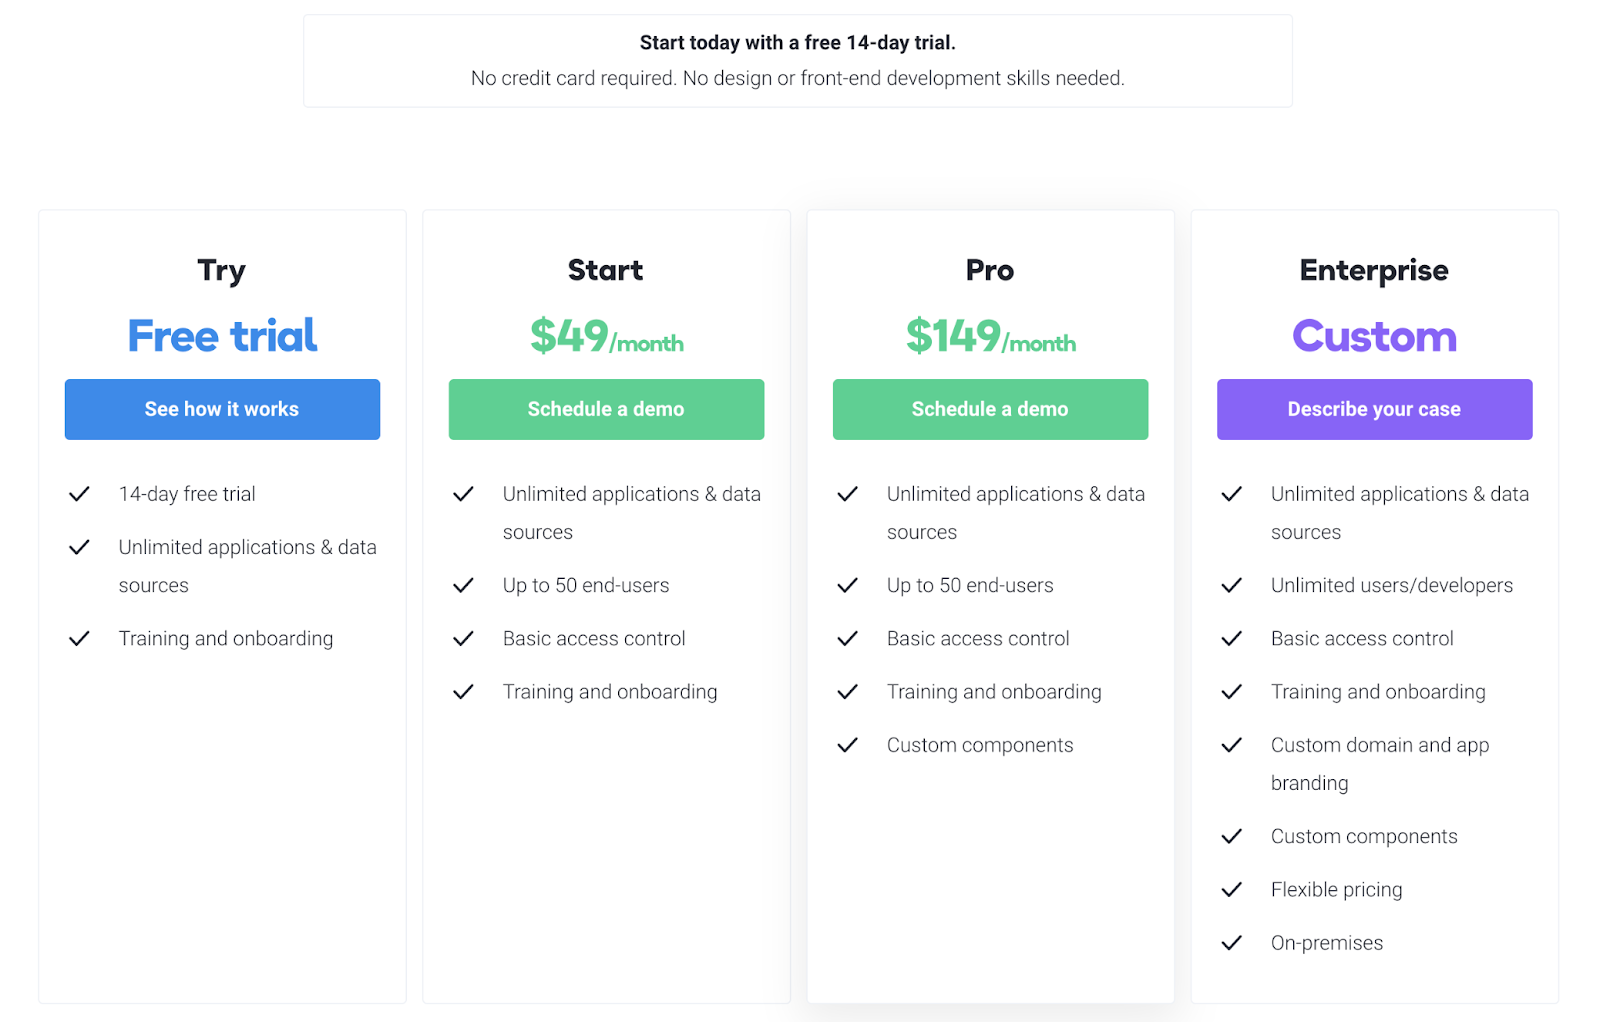The height and width of the screenshot is (1022, 1600).
Task: Click checkmark beside Flexible pricing
Action: [1231, 890]
